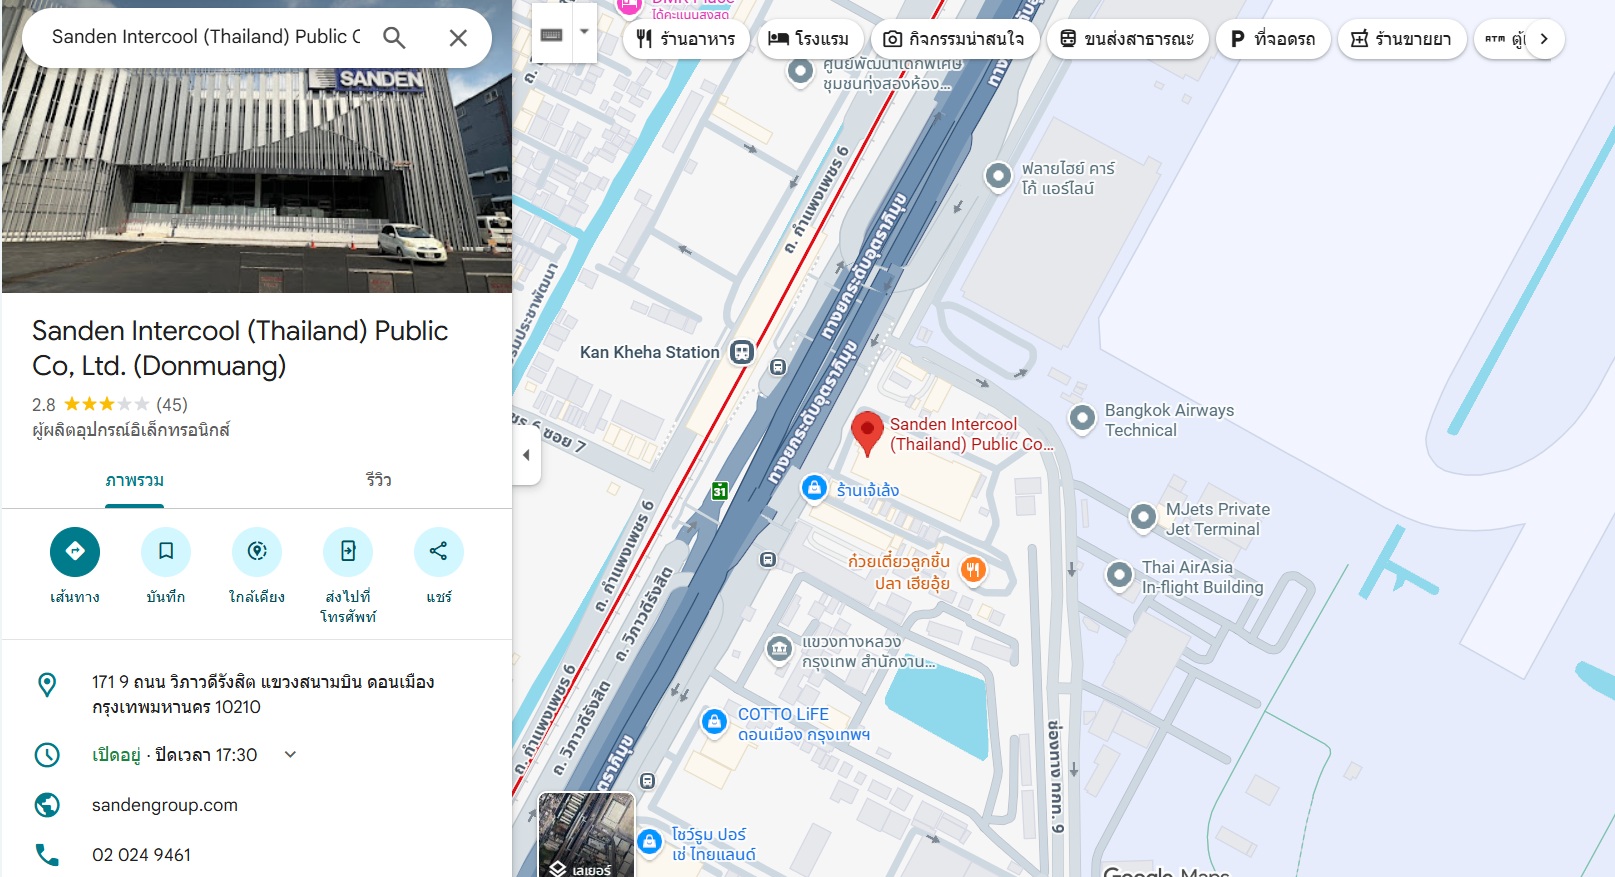
Task: Click the share (แชร์) icon
Action: [x=438, y=551]
